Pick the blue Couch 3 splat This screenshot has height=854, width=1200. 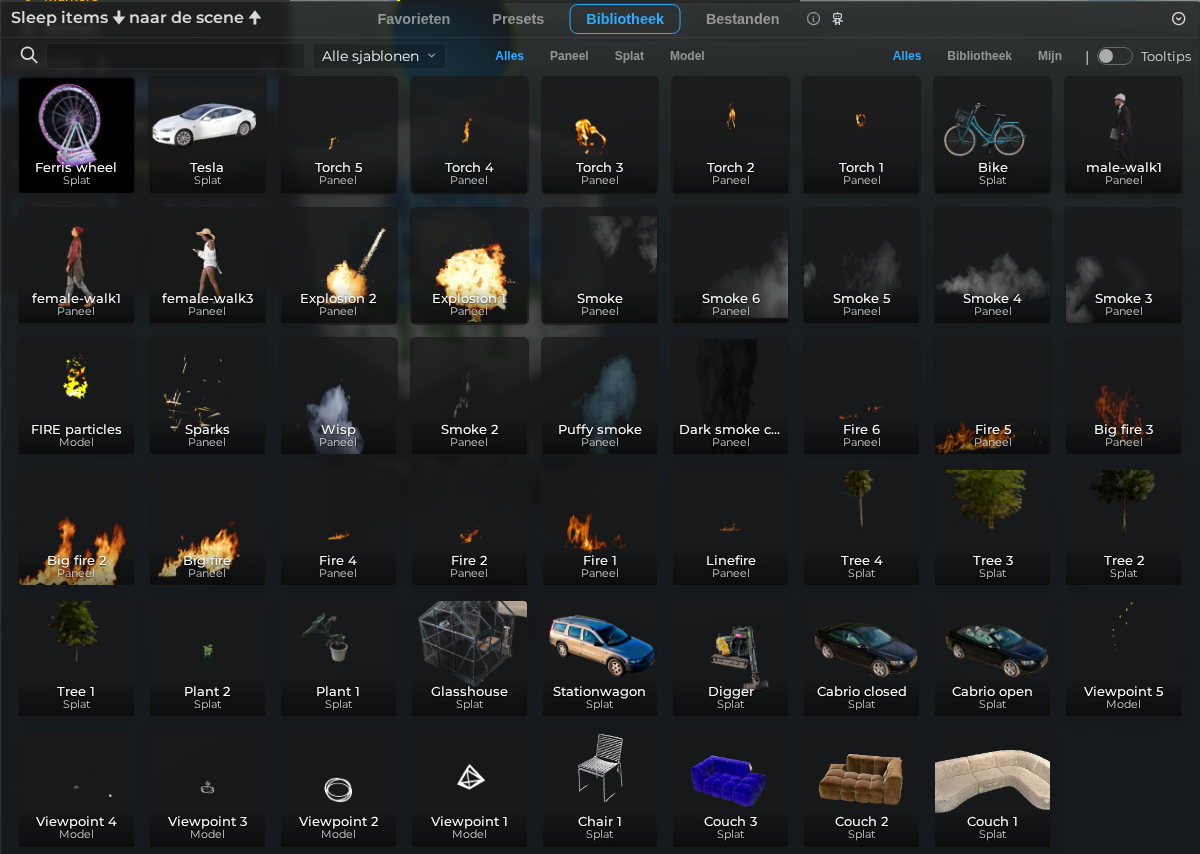tap(730, 790)
